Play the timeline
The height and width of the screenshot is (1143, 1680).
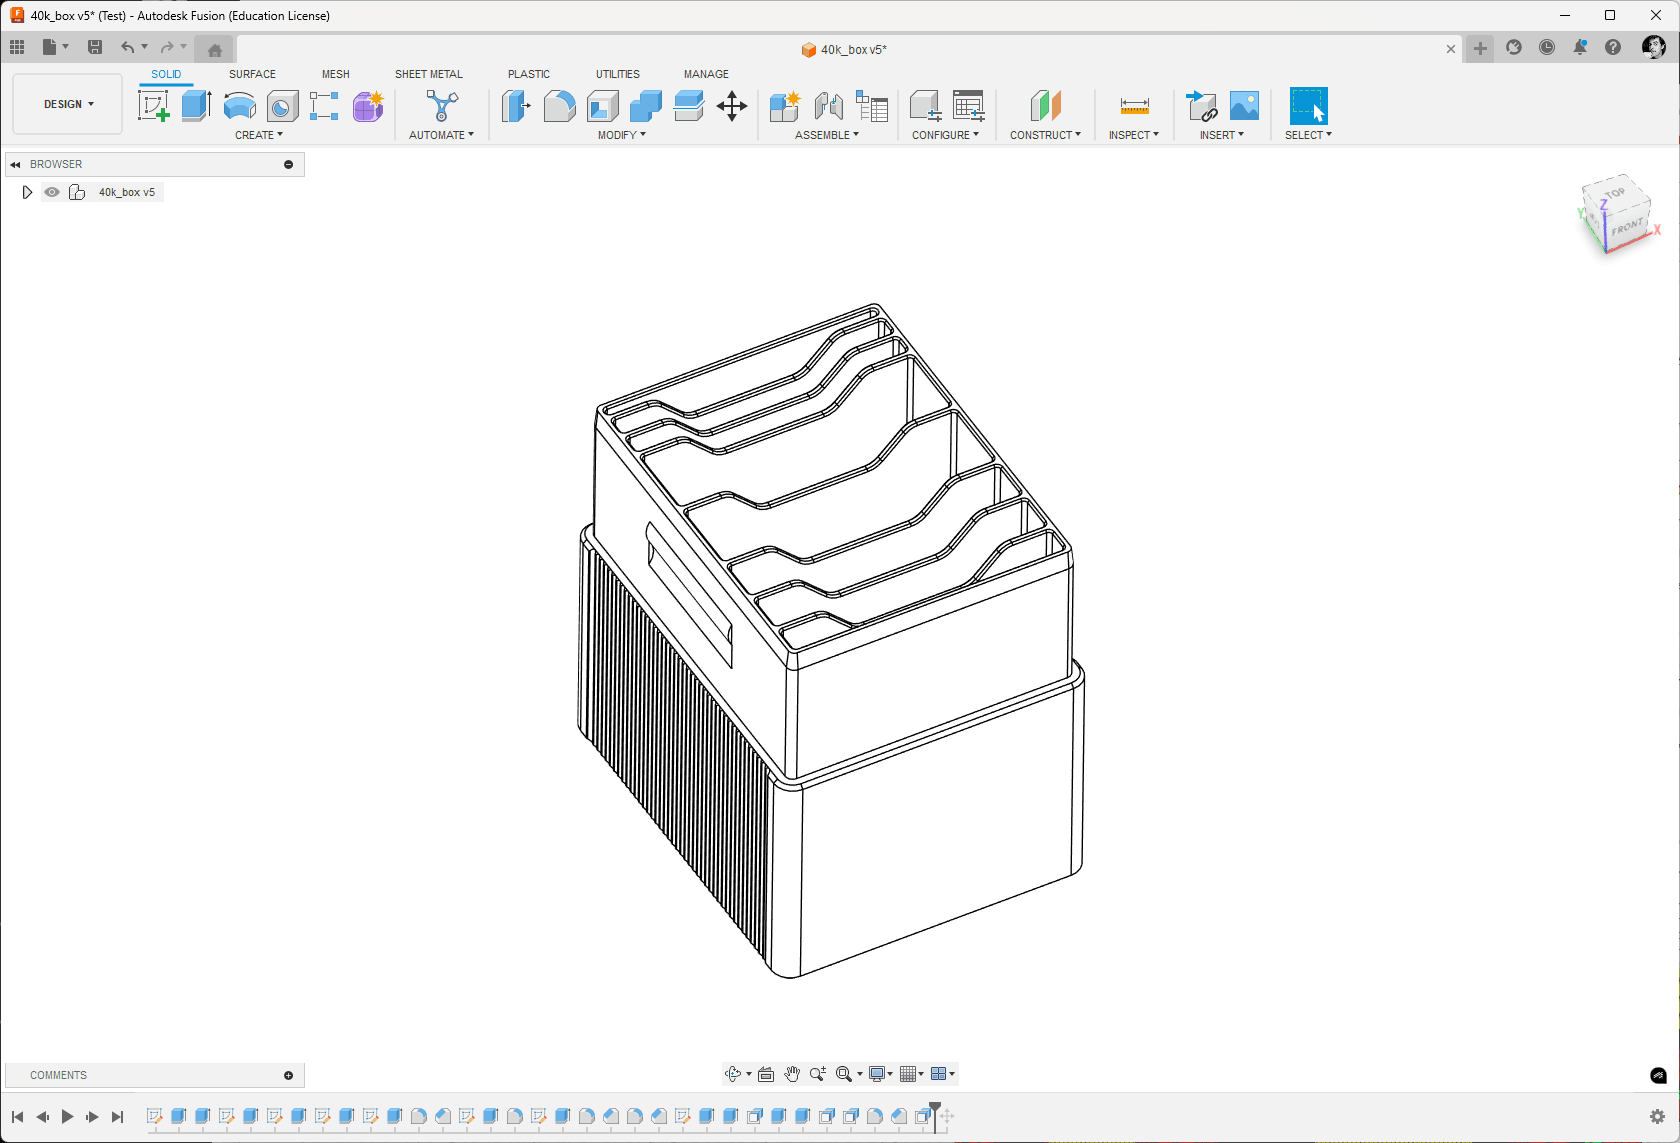click(67, 1117)
